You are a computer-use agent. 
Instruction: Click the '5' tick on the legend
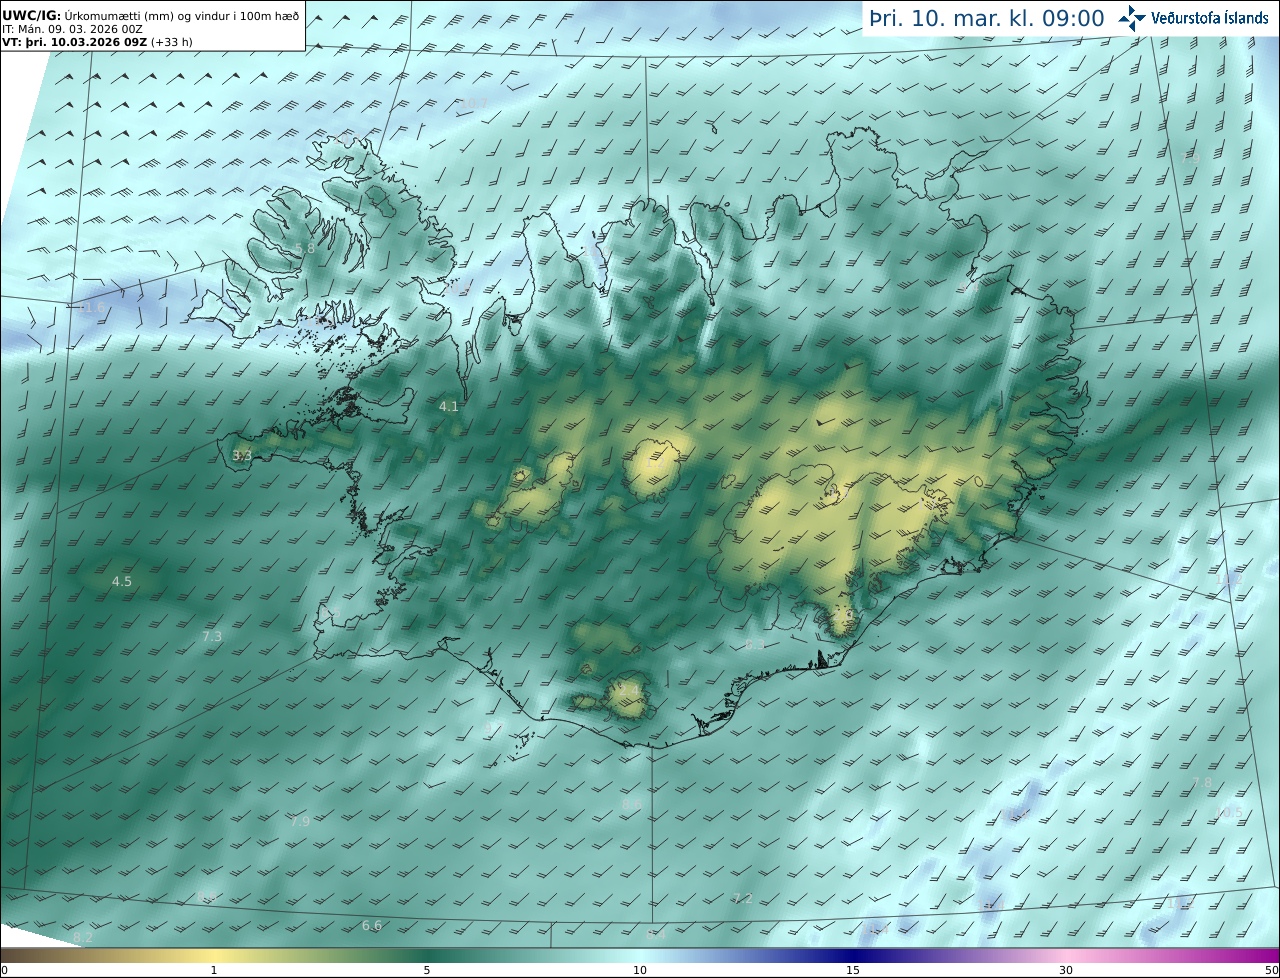coord(427,971)
